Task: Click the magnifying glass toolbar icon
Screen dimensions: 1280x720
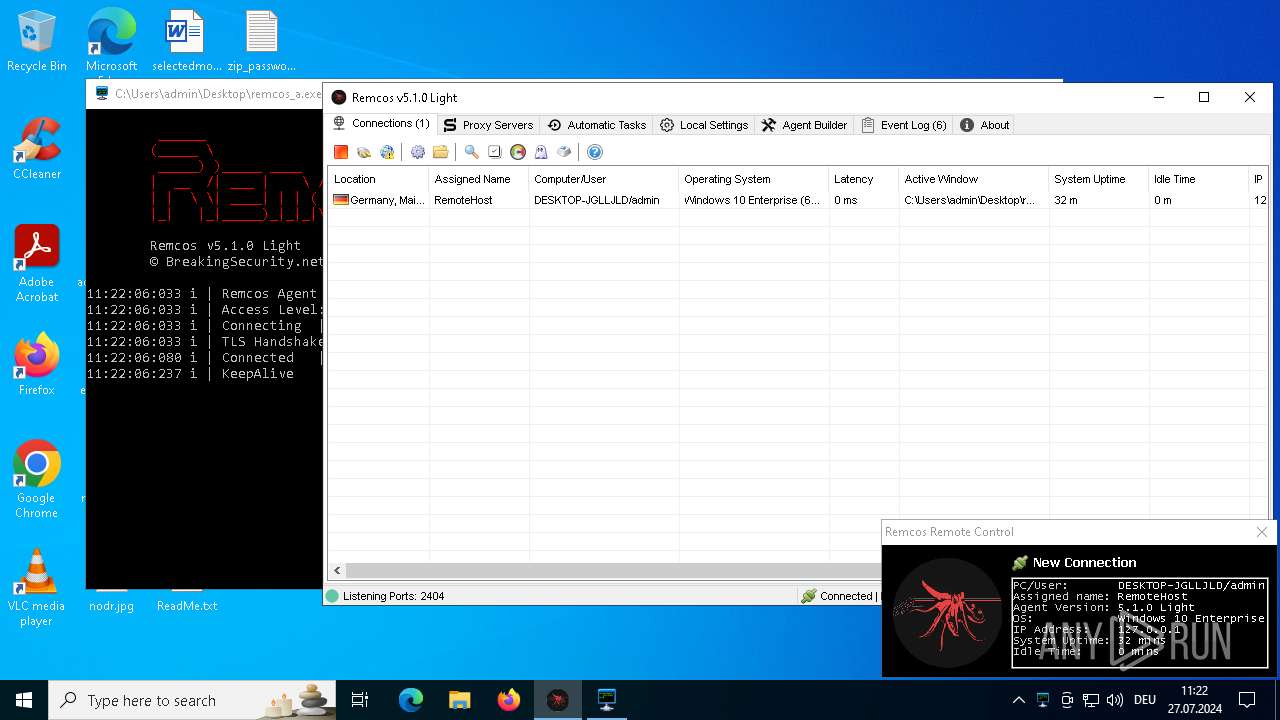Action: coord(471,152)
